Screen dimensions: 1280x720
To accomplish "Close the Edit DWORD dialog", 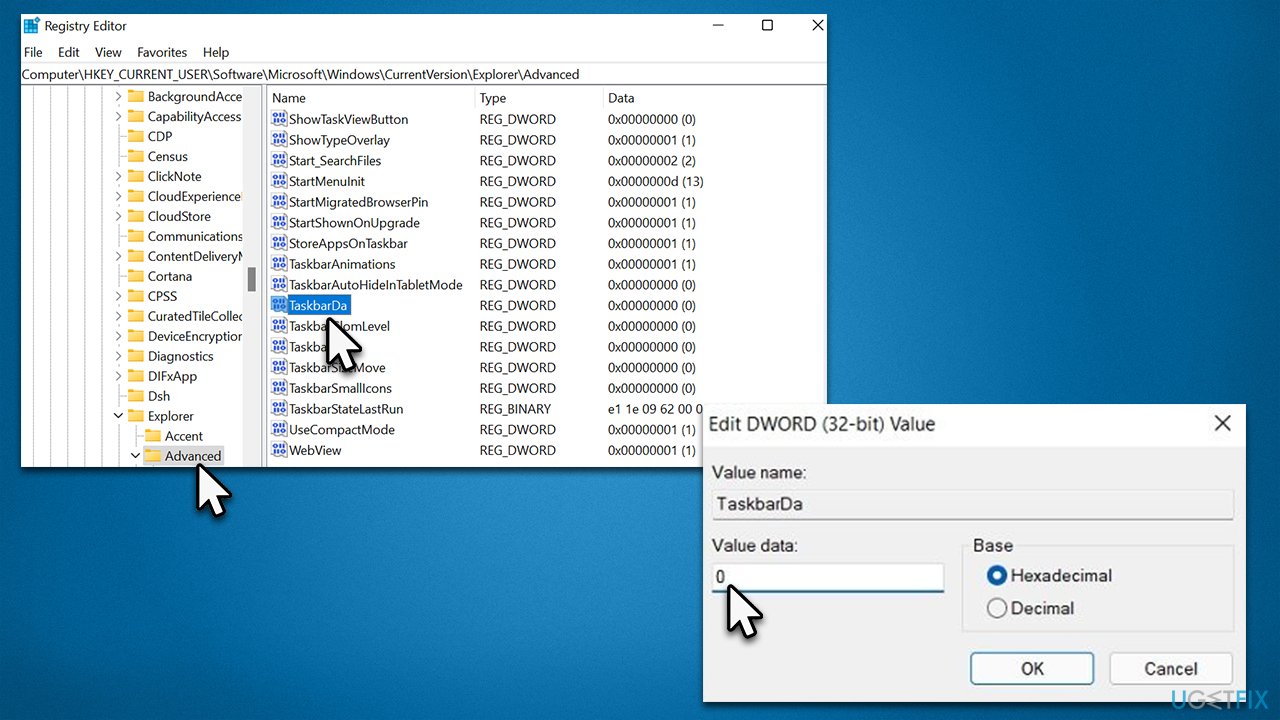I will click(1222, 424).
